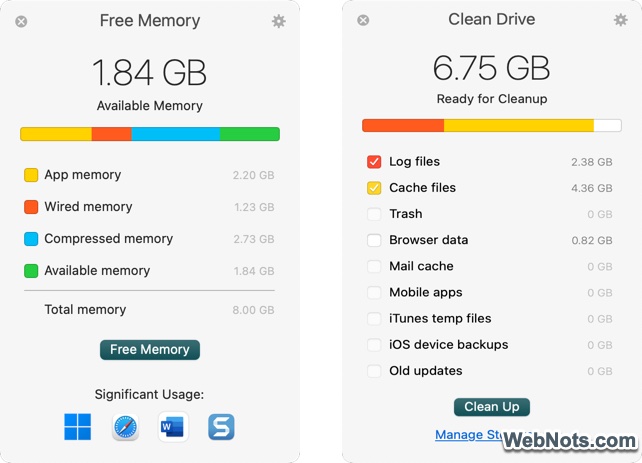Click the Windows icon under Significant Usage
Screen dimensions: 642x463
77,427
